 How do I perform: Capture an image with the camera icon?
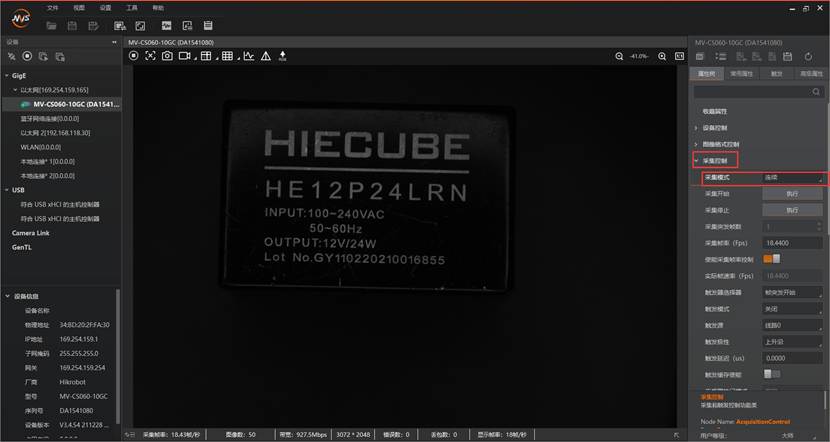pos(167,56)
